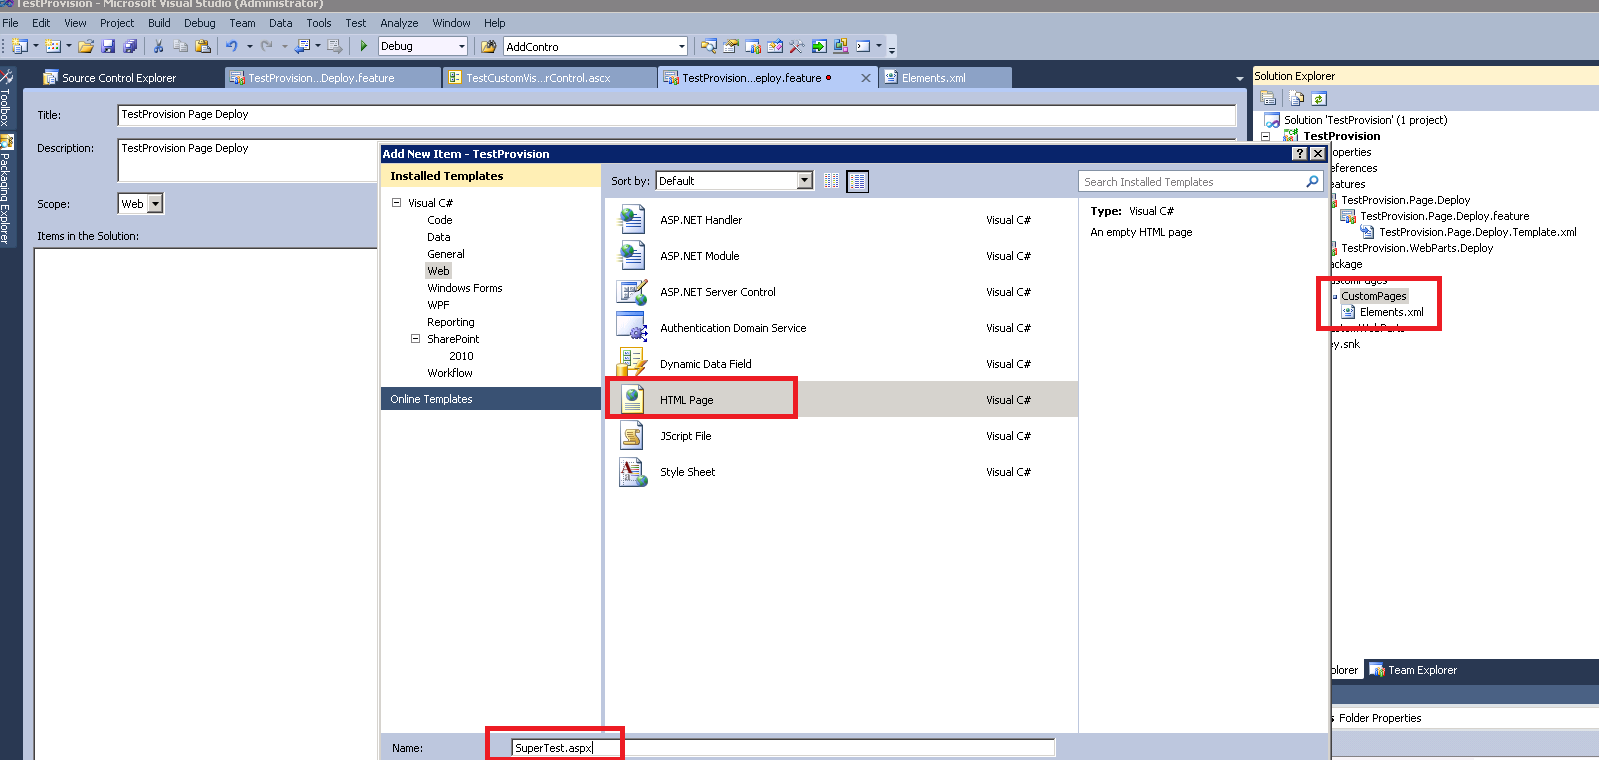Click the feature Title text field
The height and width of the screenshot is (760, 1599).
(x=677, y=115)
